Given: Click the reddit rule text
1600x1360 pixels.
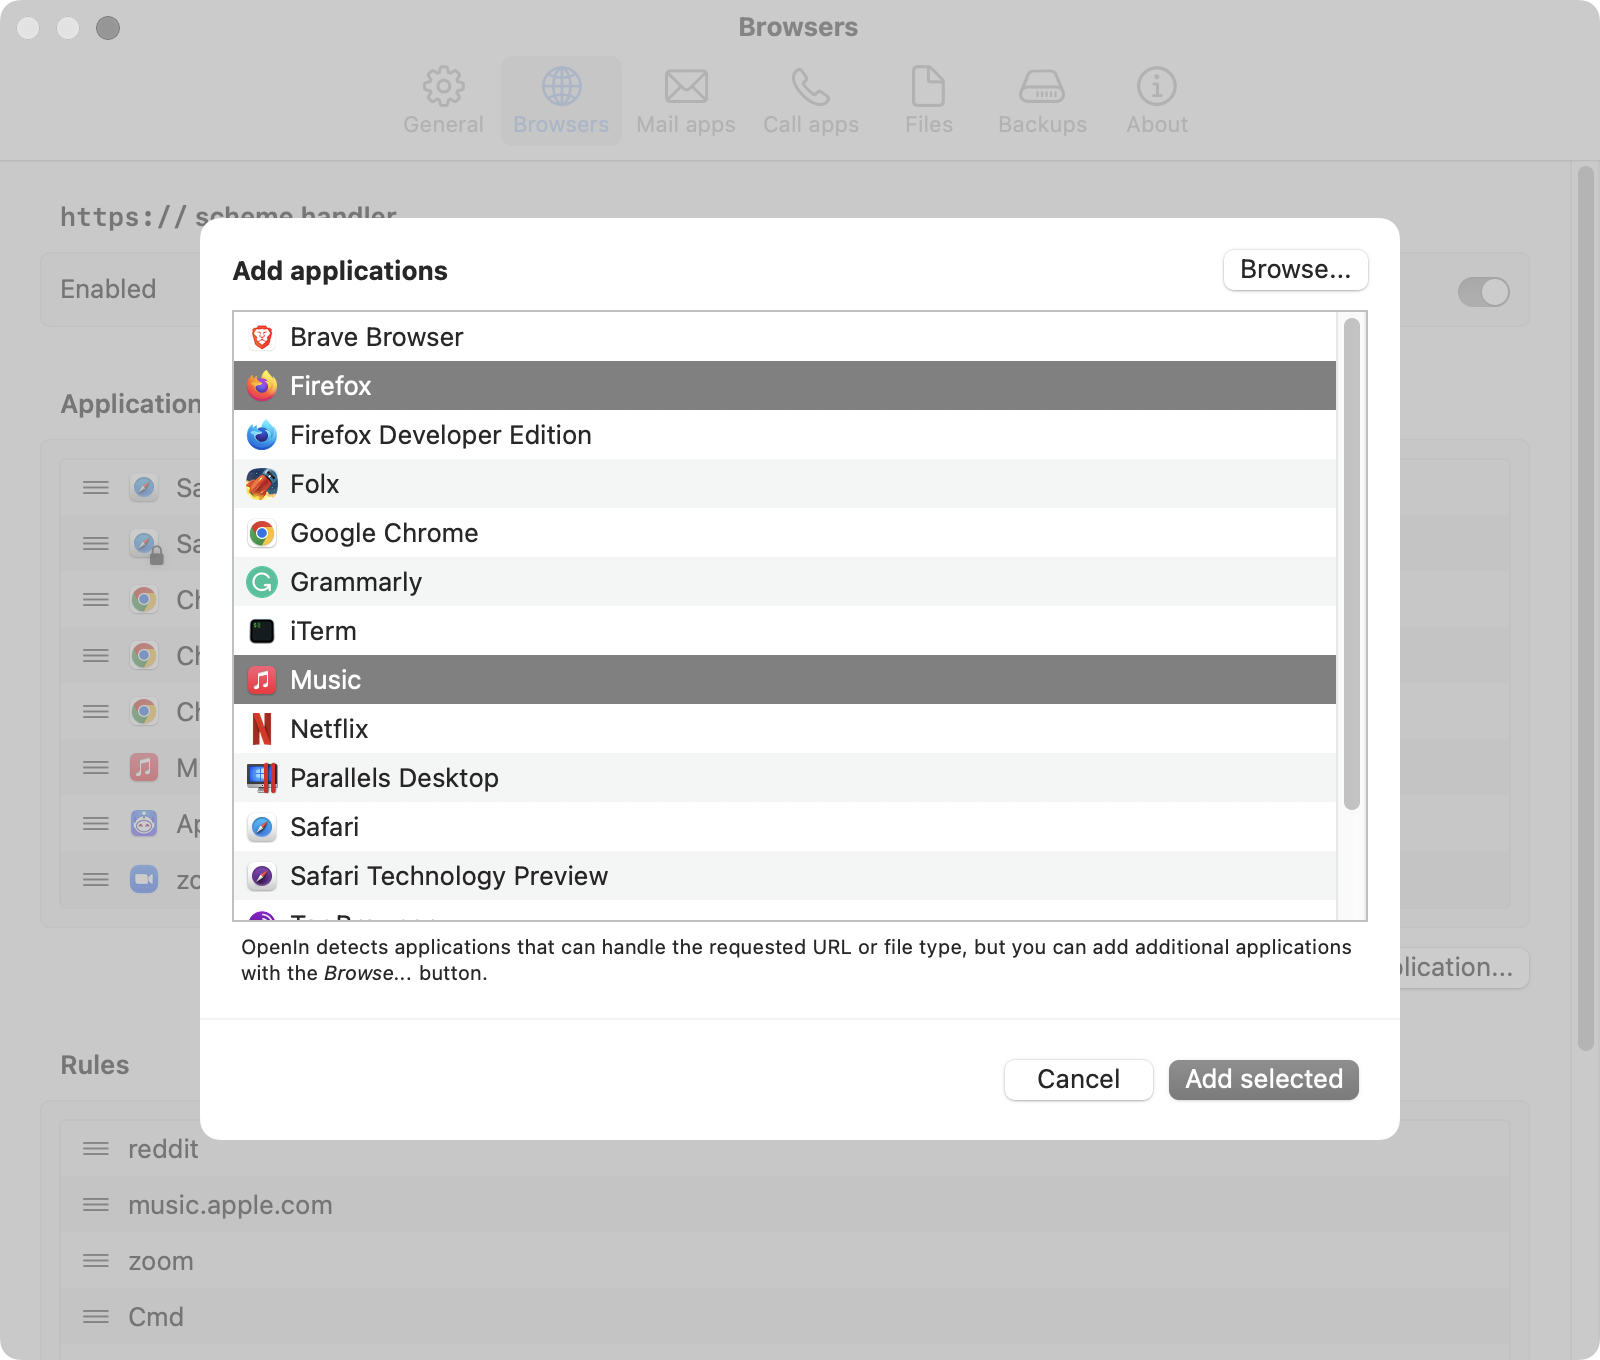Looking at the screenshot, I should (x=163, y=1149).
